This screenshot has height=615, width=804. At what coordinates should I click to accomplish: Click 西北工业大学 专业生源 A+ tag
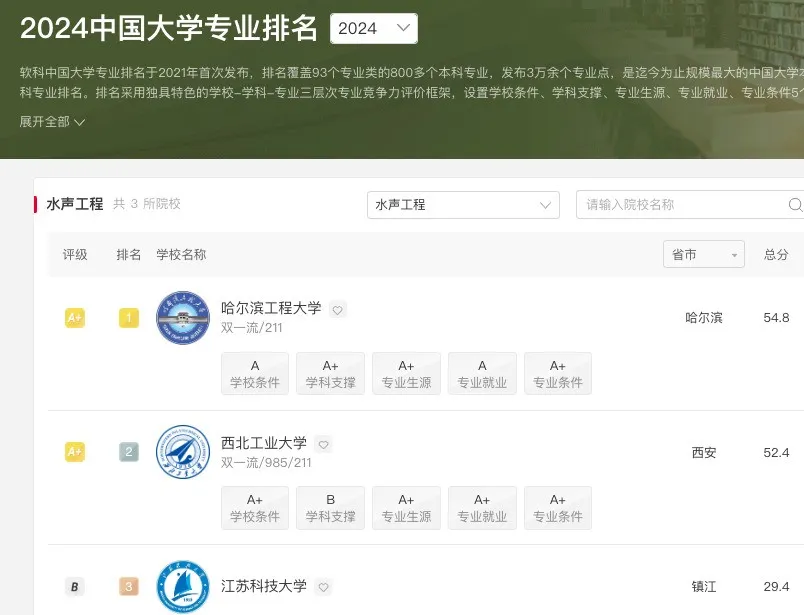(406, 508)
